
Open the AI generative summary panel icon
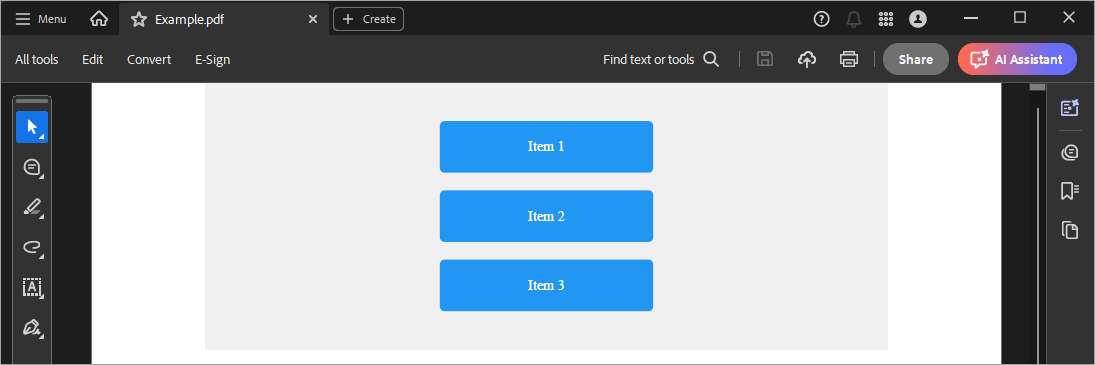[x=1070, y=107]
